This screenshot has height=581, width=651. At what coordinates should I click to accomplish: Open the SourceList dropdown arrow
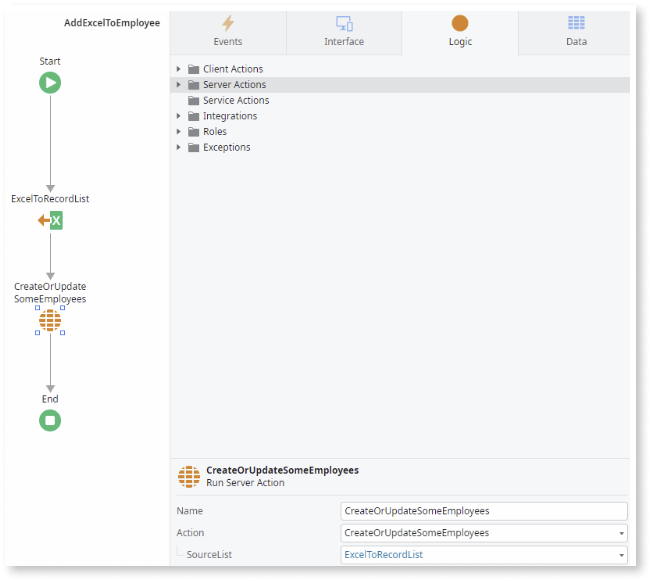coord(621,555)
